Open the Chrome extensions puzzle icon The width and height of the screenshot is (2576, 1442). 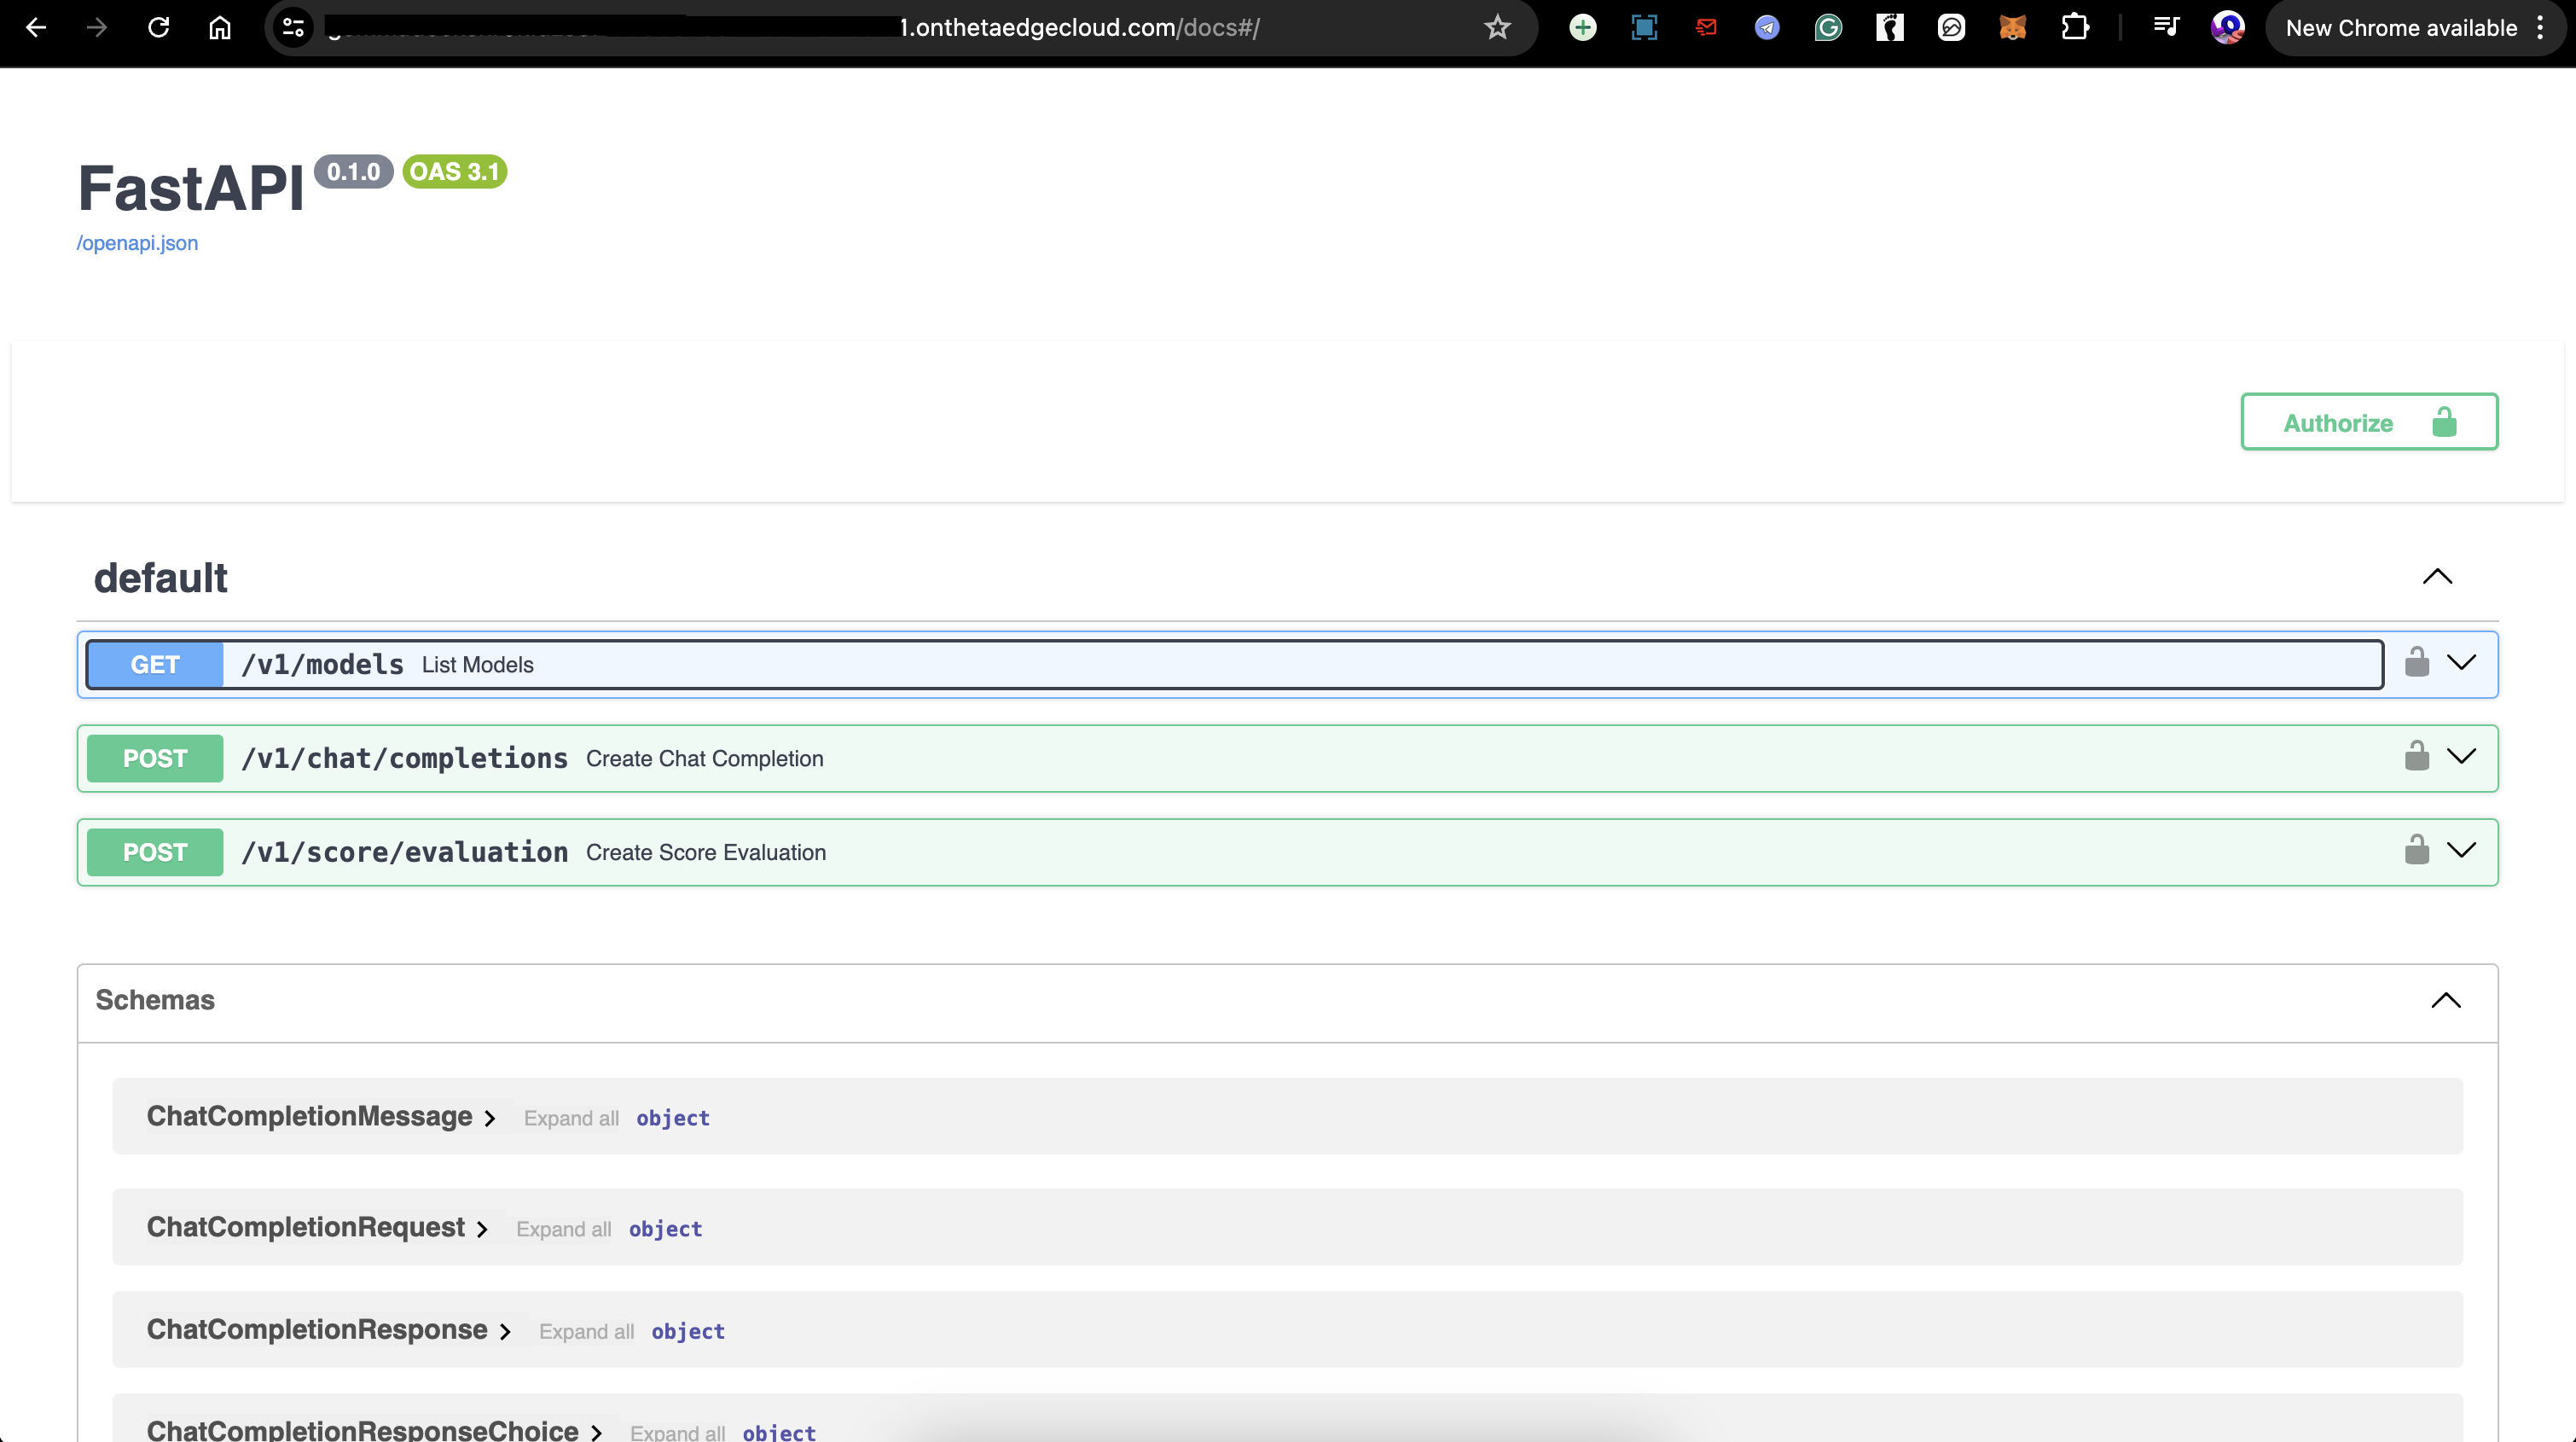click(x=2074, y=28)
